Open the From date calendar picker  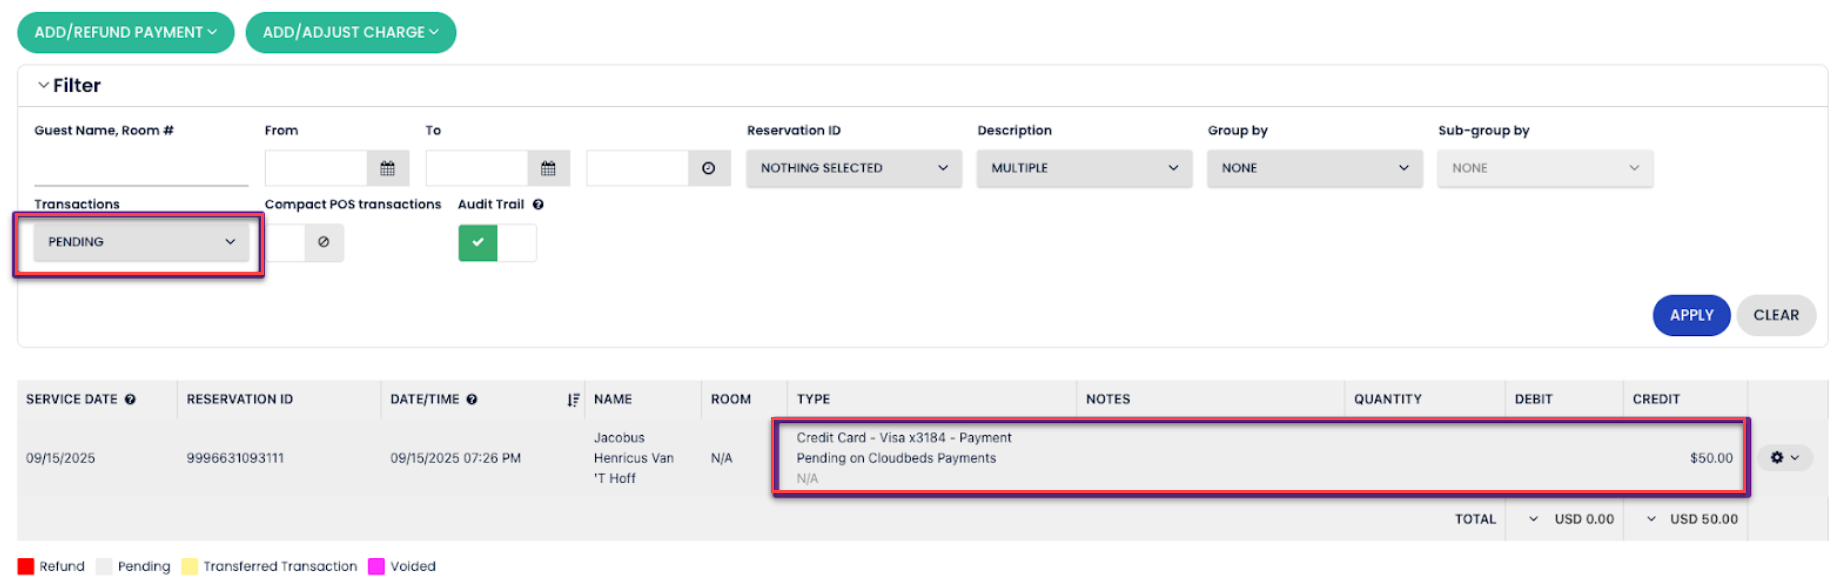(x=387, y=168)
